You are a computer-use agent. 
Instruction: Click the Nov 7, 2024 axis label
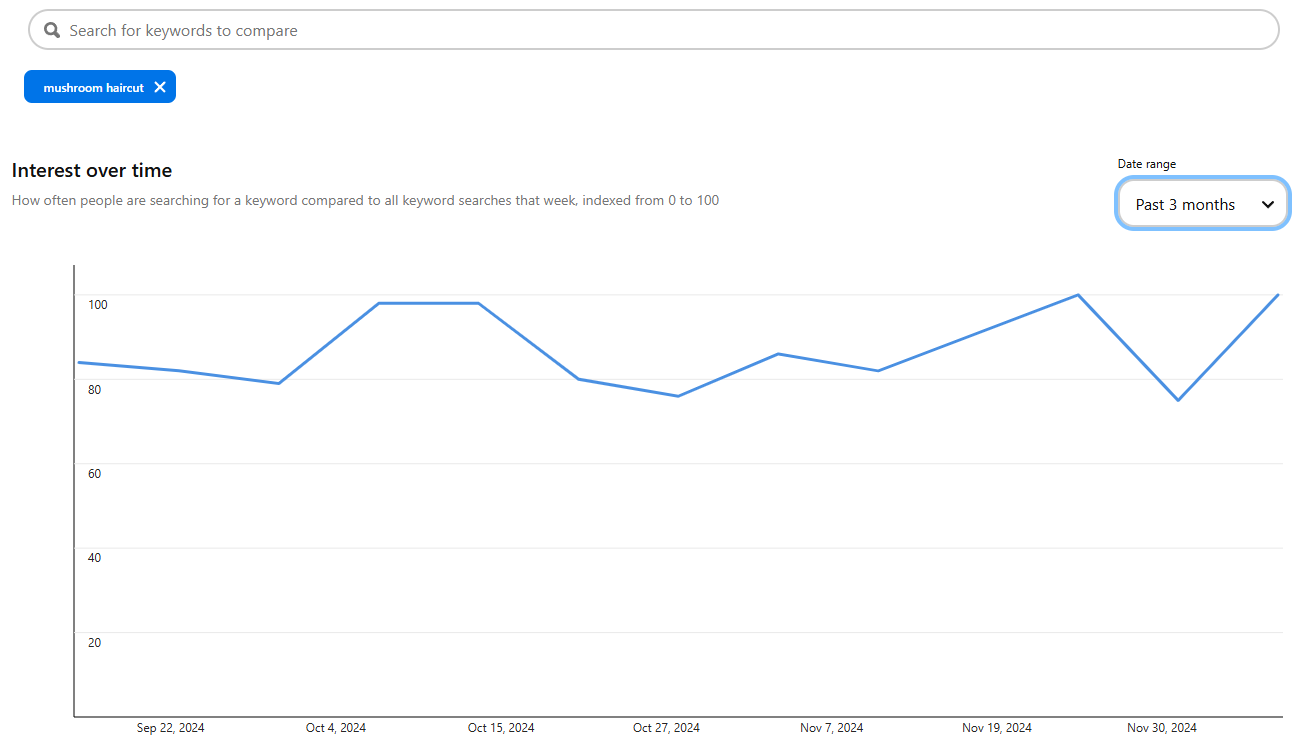click(832, 728)
